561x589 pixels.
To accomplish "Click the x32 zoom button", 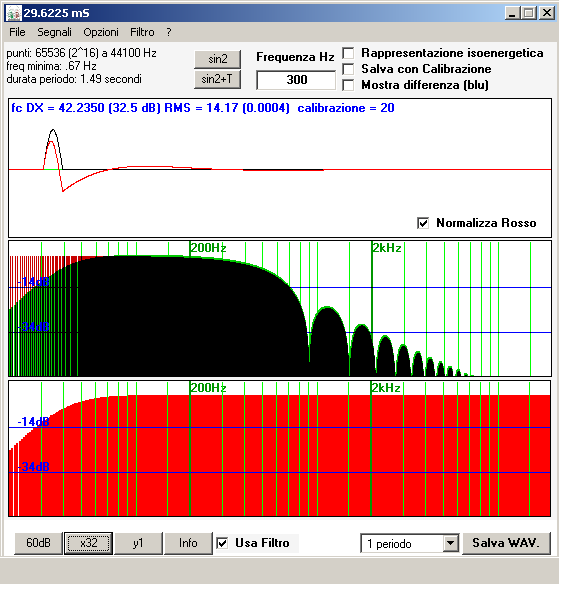I will pyautogui.click(x=88, y=543).
